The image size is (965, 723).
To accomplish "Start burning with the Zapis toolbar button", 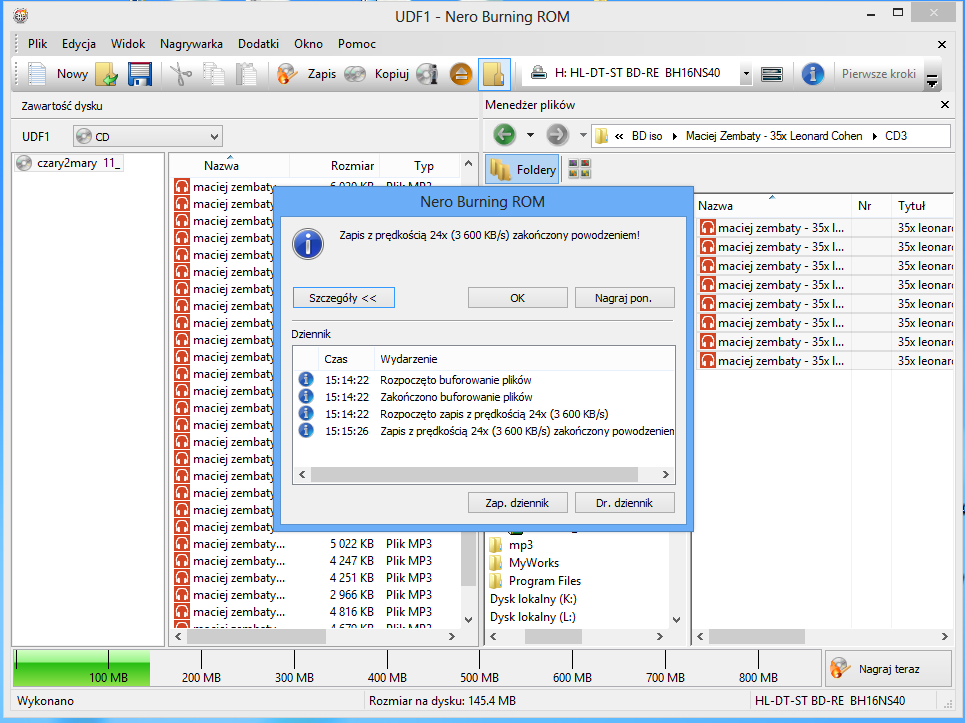I will click(306, 74).
